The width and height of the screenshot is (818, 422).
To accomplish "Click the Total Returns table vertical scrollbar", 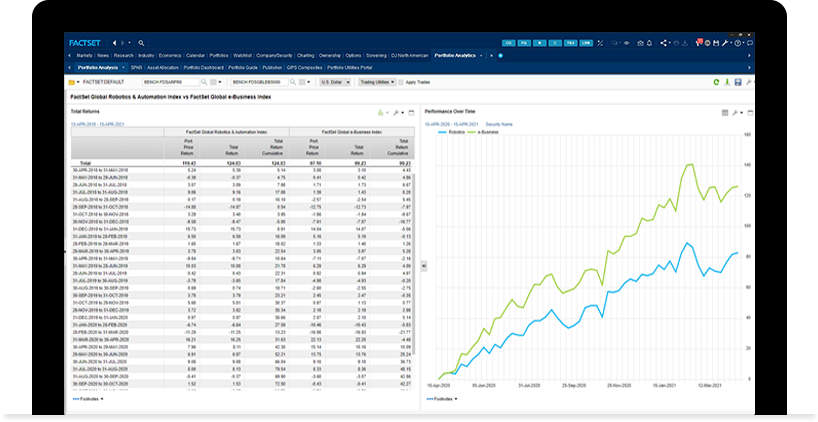I will coord(416,264).
